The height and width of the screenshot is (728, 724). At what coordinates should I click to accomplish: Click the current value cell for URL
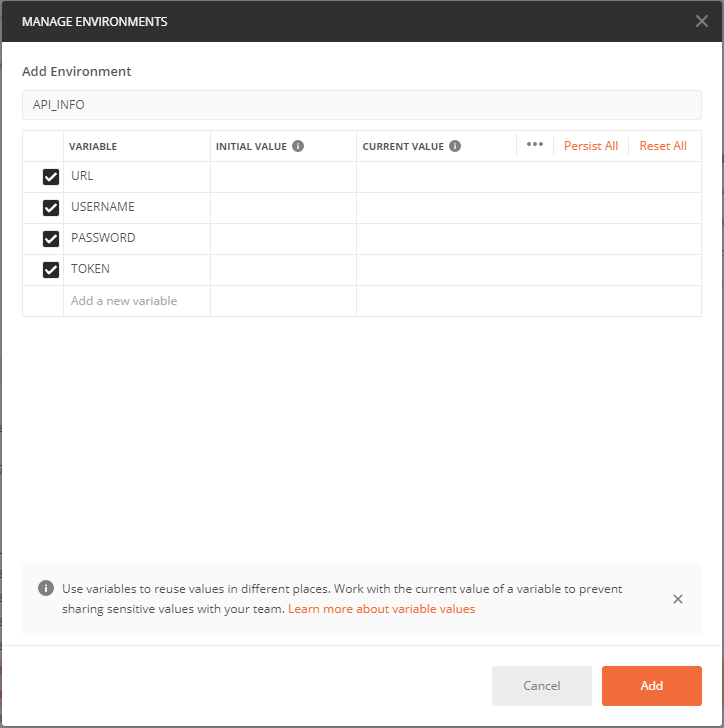(529, 177)
